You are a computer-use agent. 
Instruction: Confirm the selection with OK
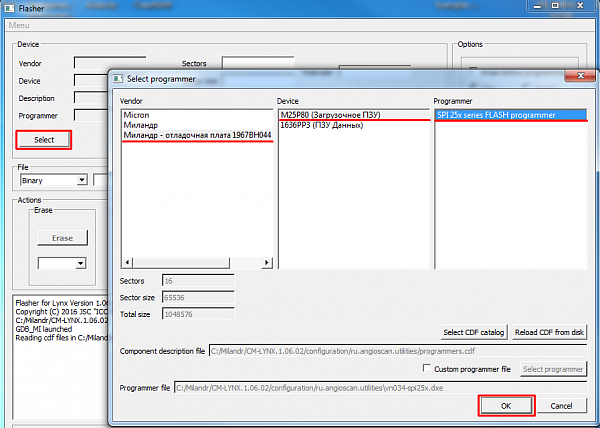click(505, 406)
